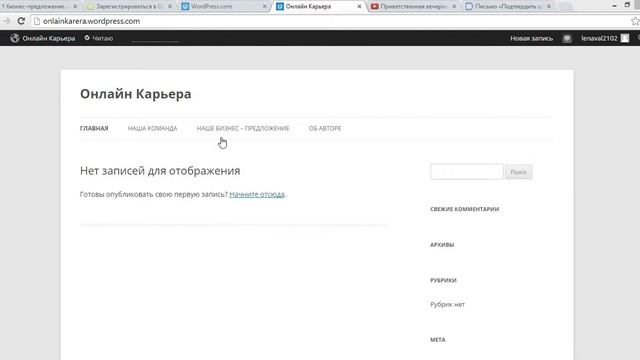Screen dimensions: 640x360
Task: Open the WordPress globe icon in admin bar
Action: (x=15, y=38)
